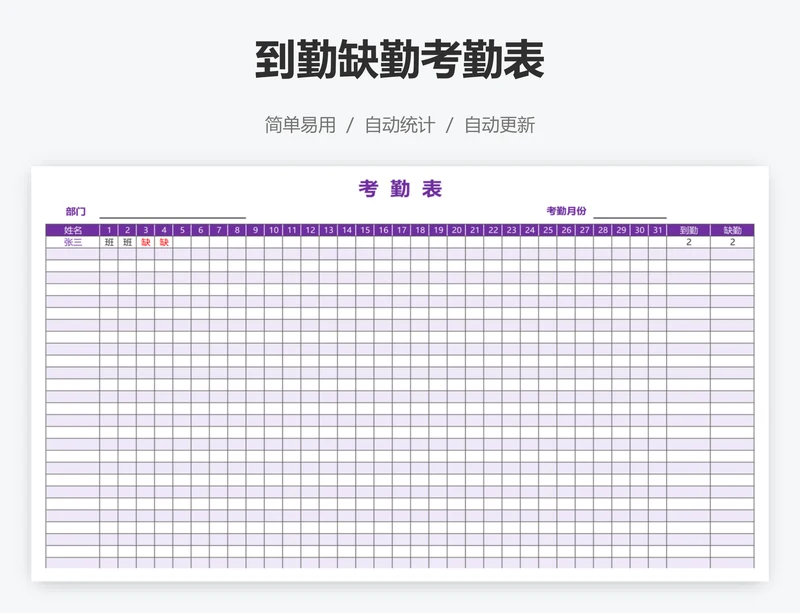Click the 到勤 column header
Viewport: 800px width, 613px height.
pos(688,230)
